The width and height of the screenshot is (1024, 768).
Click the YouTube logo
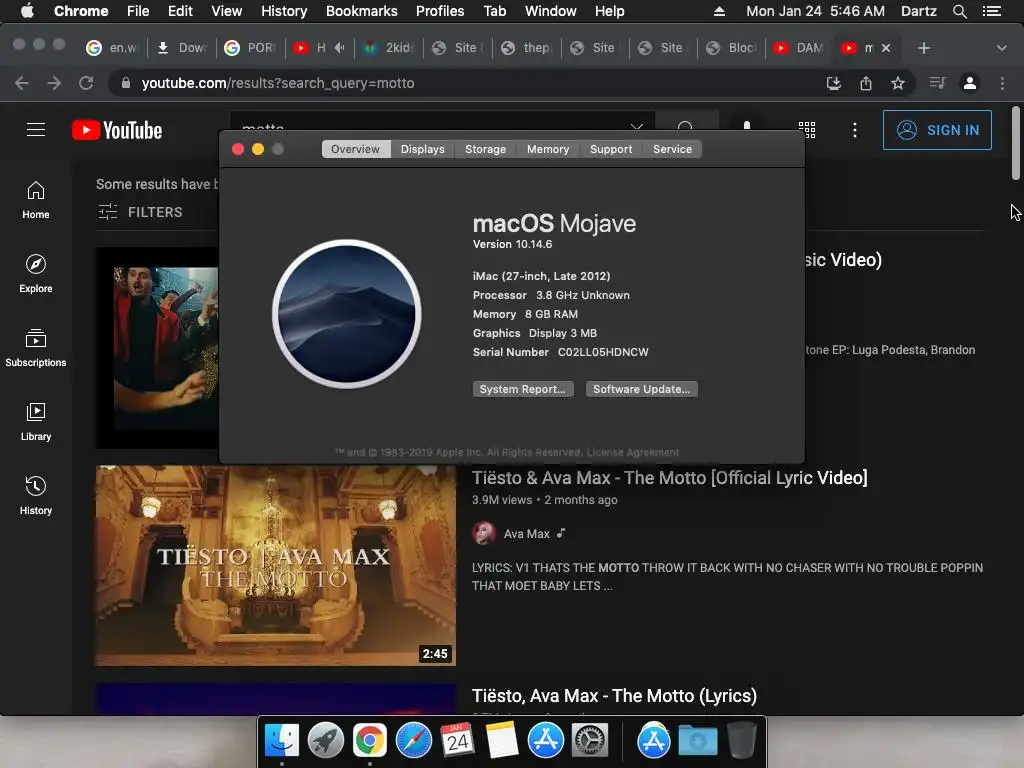pos(117,130)
